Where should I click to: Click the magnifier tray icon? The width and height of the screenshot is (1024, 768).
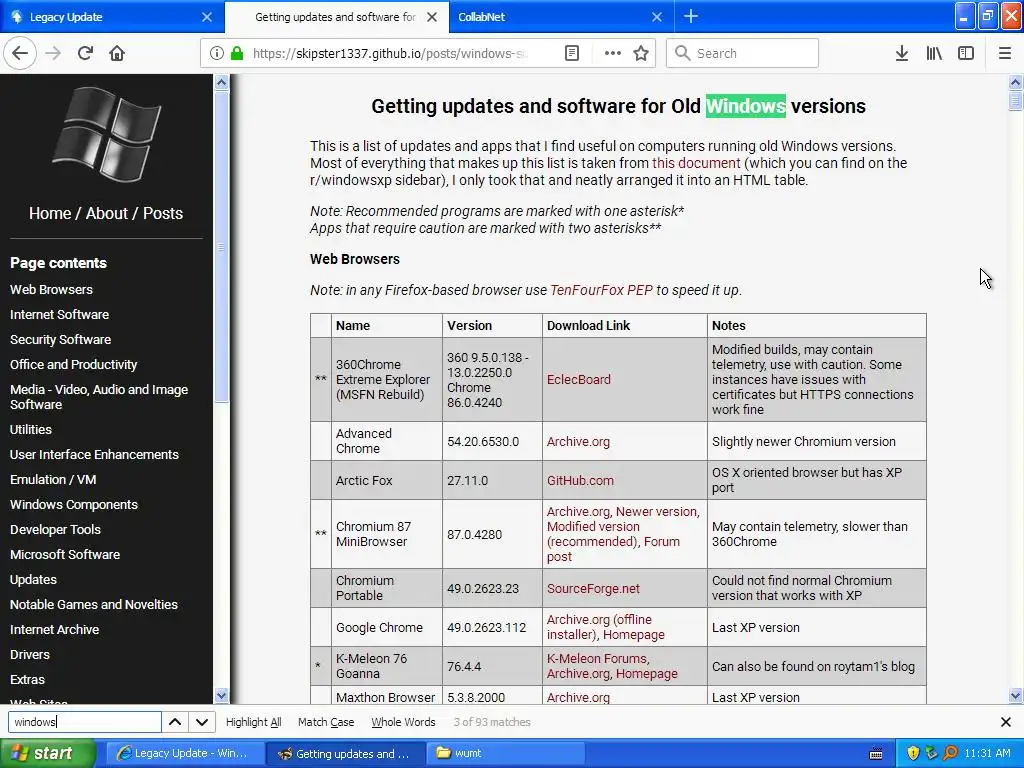pyautogui.click(x=950, y=753)
